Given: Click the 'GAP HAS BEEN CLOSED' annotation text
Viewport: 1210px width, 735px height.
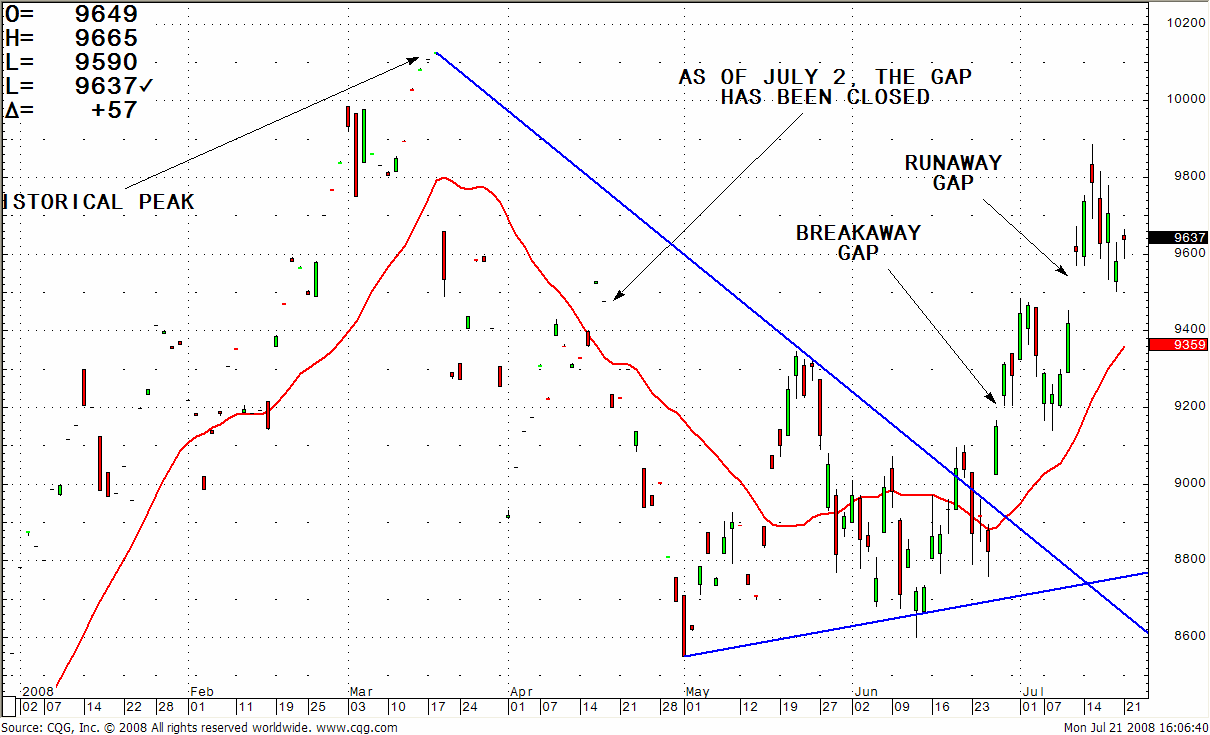Looking at the screenshot, I should point(825,87).
